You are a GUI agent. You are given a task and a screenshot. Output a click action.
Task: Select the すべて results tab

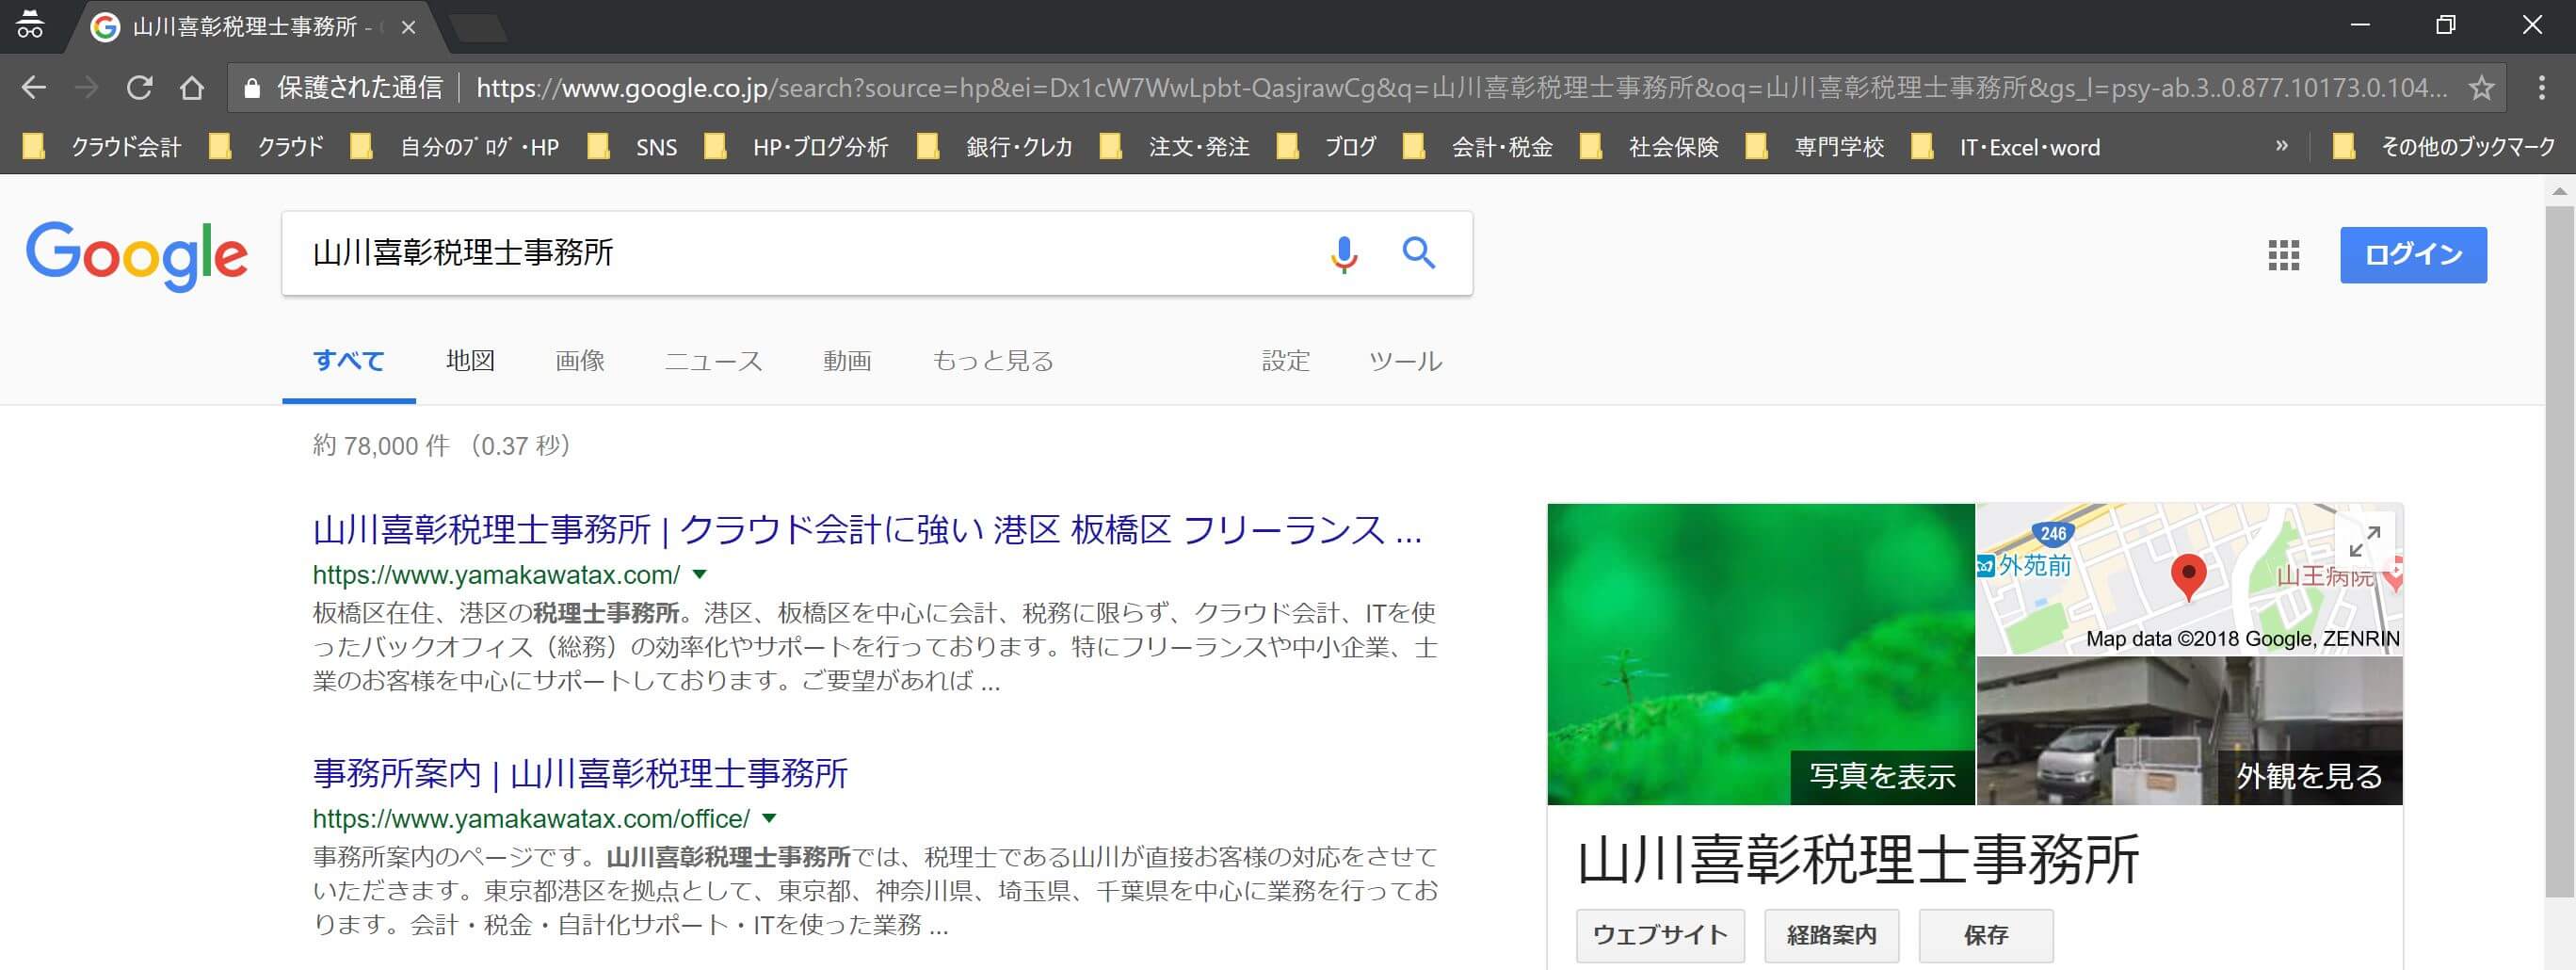(349, 360)
